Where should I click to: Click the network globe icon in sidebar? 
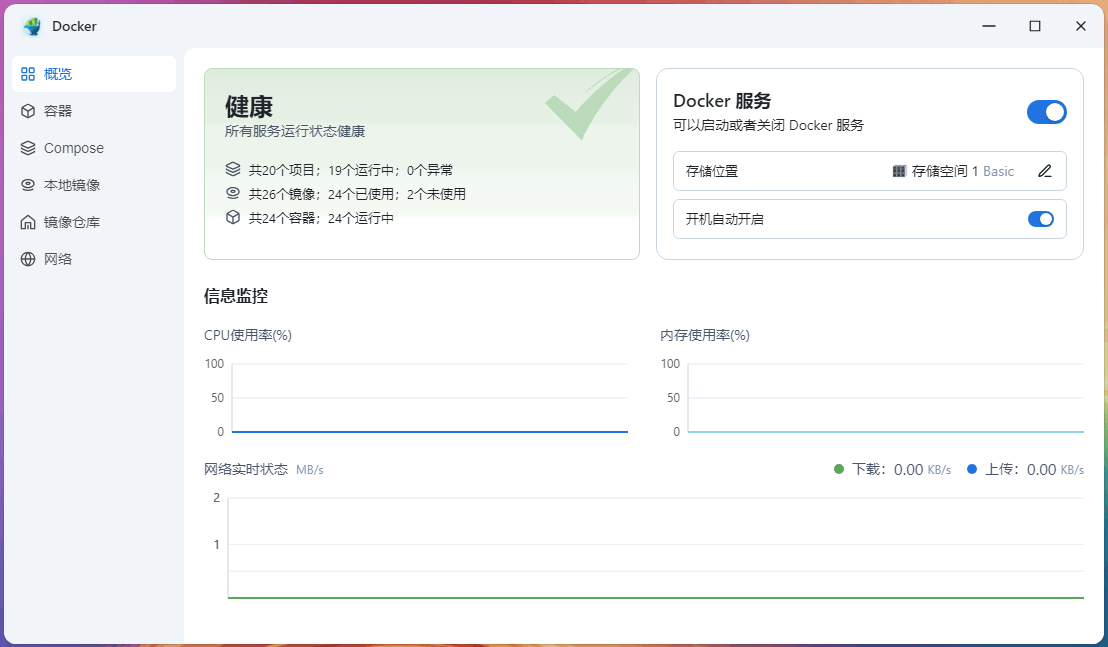point(28,259)
